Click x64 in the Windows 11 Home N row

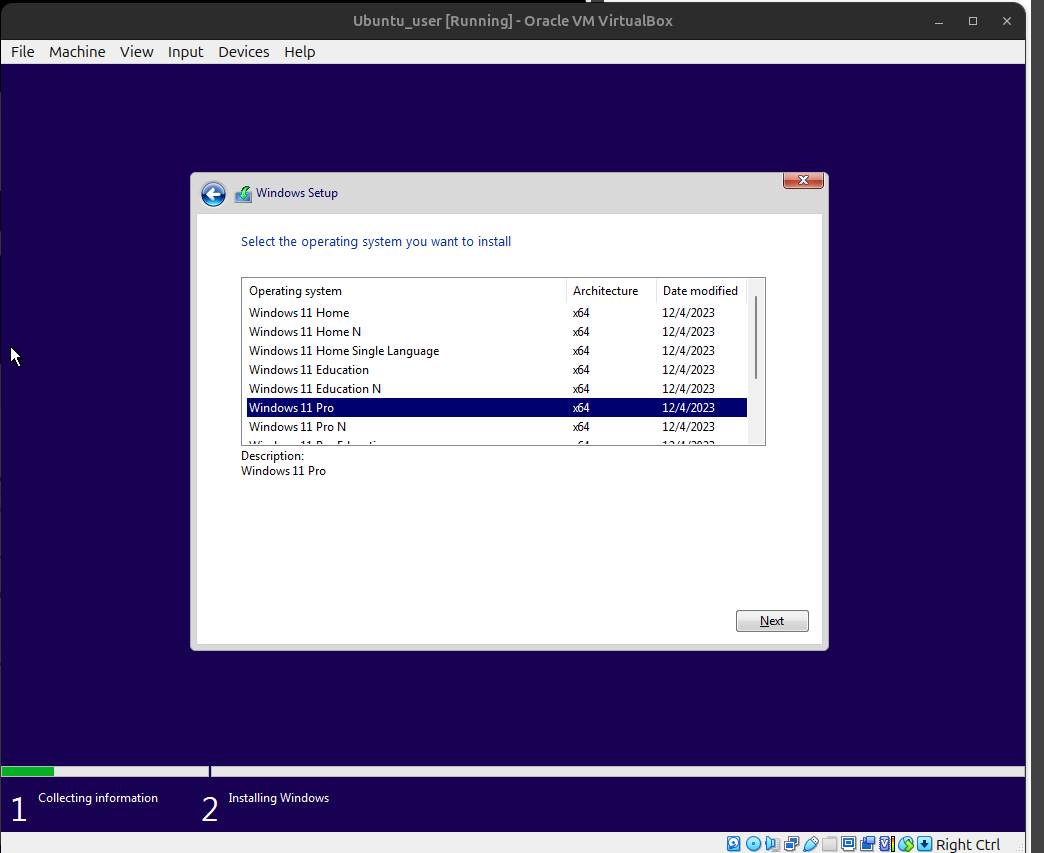pyautogui.click(x=581, y=332)
